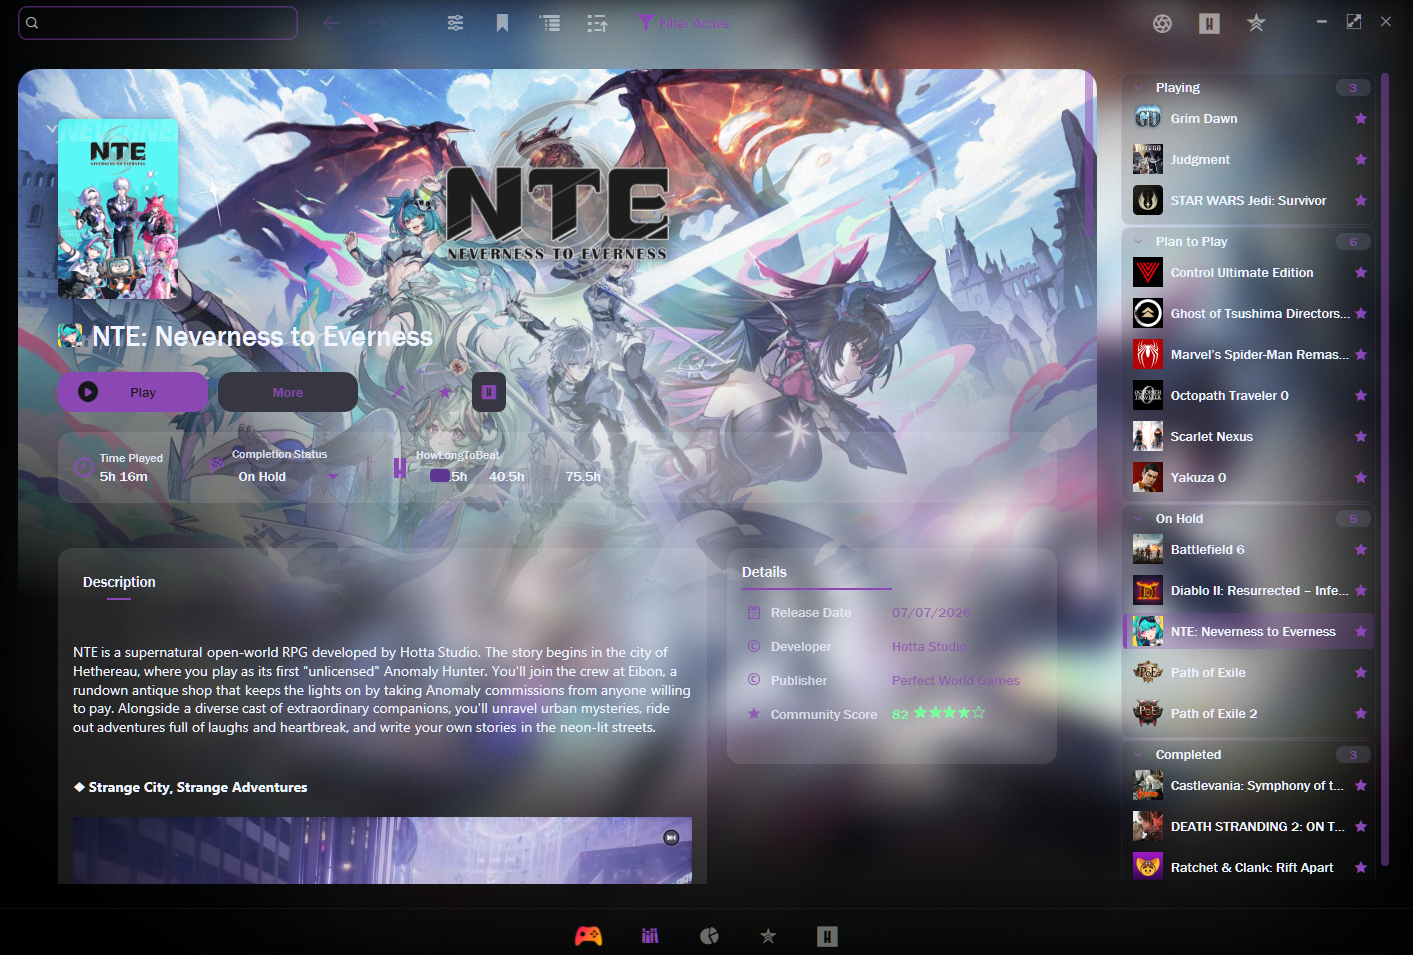Toggle favorite star for Scarlet Nexus

(x=1360, y=436)
